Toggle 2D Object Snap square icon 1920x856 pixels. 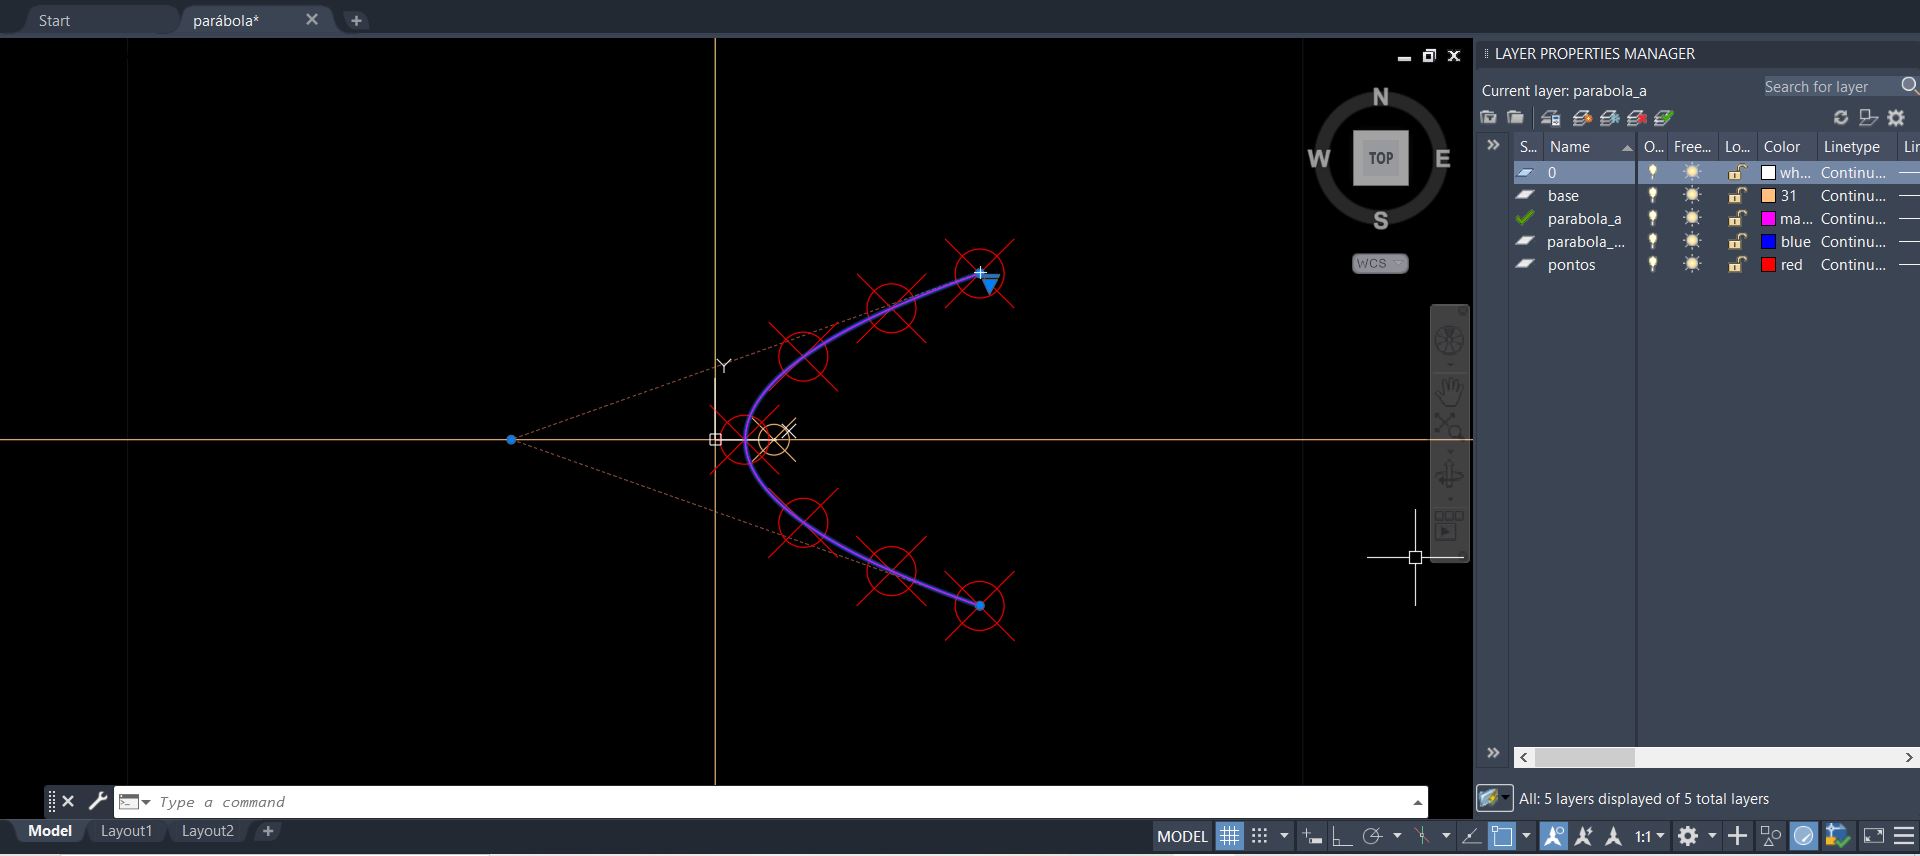[1502, 836]
